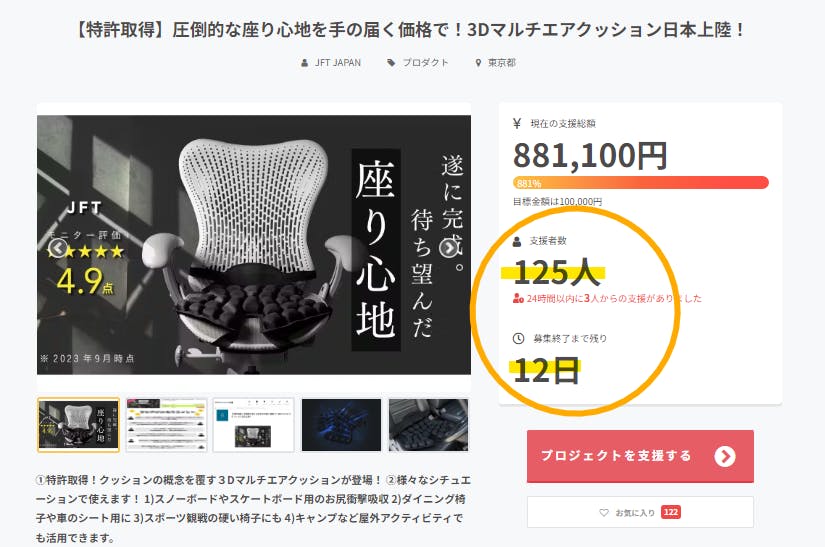Viewport: 825px width, 547px height.
Task: Click the previous image arrow on carousel
Action: [x=58, y=248]
